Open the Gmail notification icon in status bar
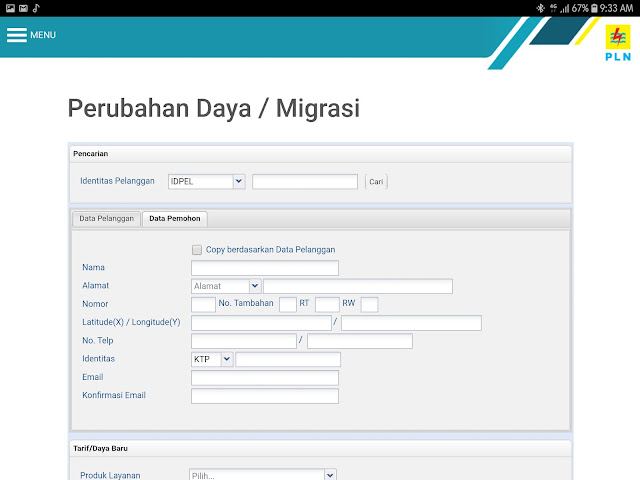640x480 pixels. (23, 8)
